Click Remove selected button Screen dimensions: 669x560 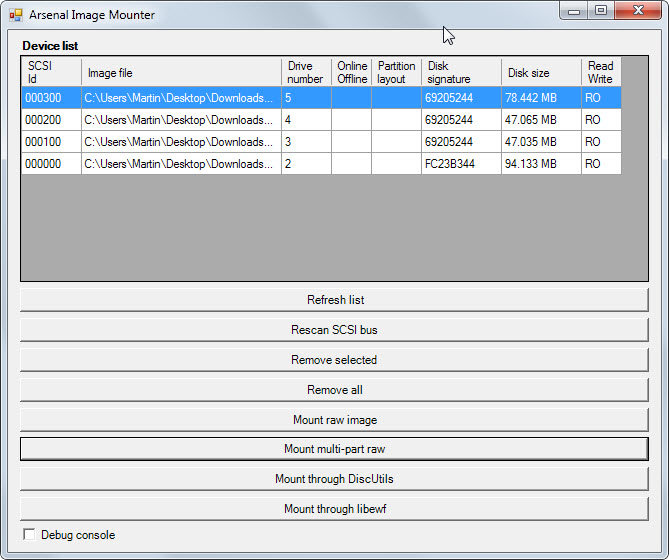[x=334, y=360]
